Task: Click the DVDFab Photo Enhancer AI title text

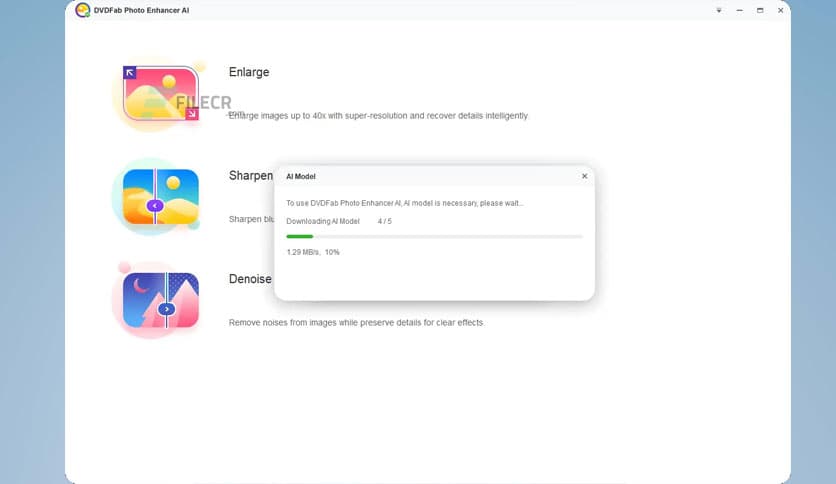Action: (x=141, y=10)
